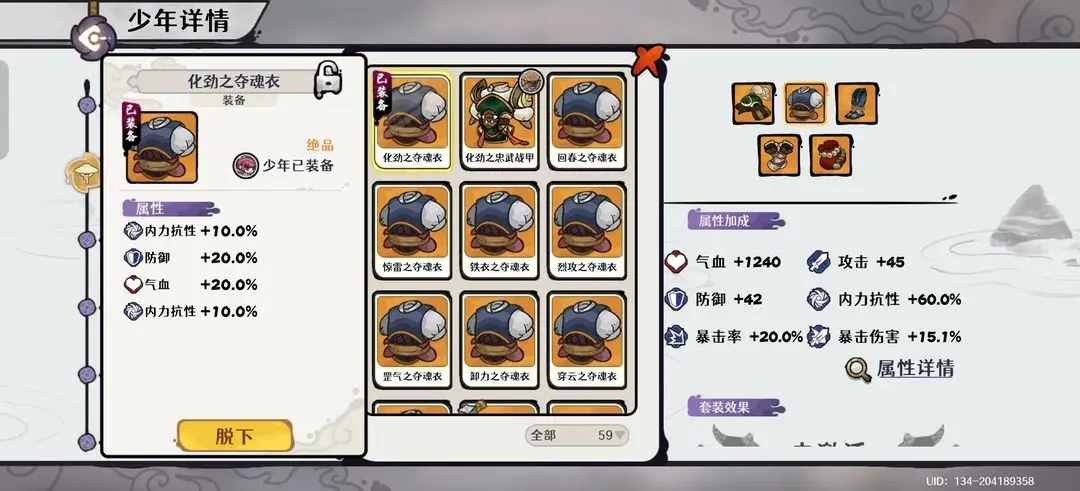Pick the 卸力之夺魂衣 item
1080x491 pixels.
click(499, 339)
